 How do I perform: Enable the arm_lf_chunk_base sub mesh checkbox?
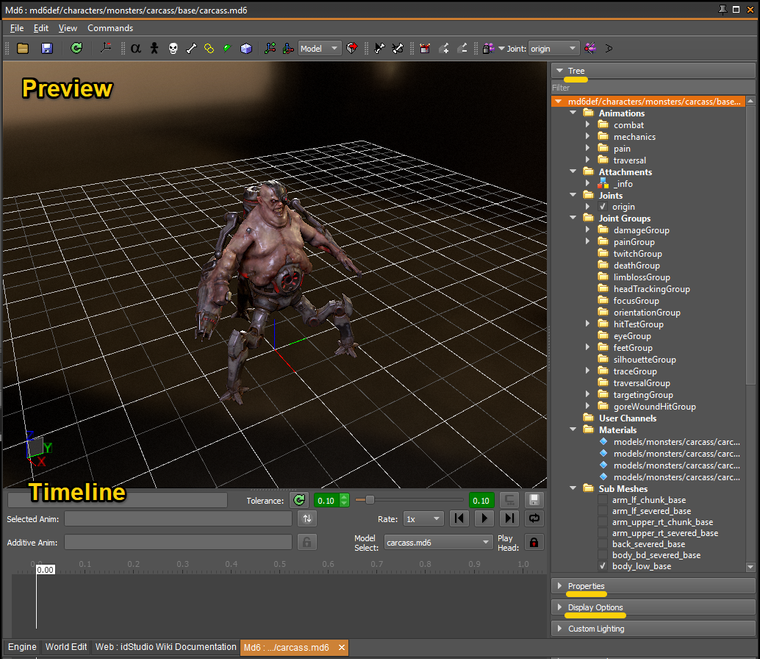pos(603,500)
